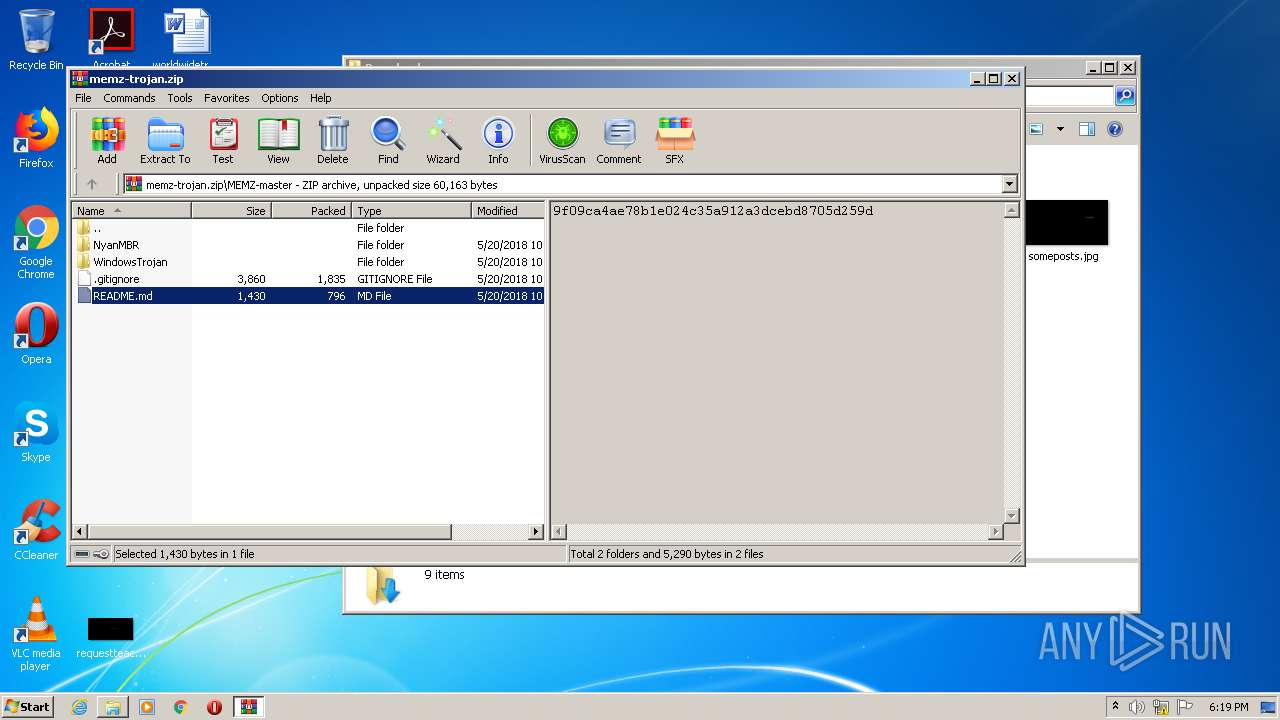Show hidden tray icons arrow

1115,707
